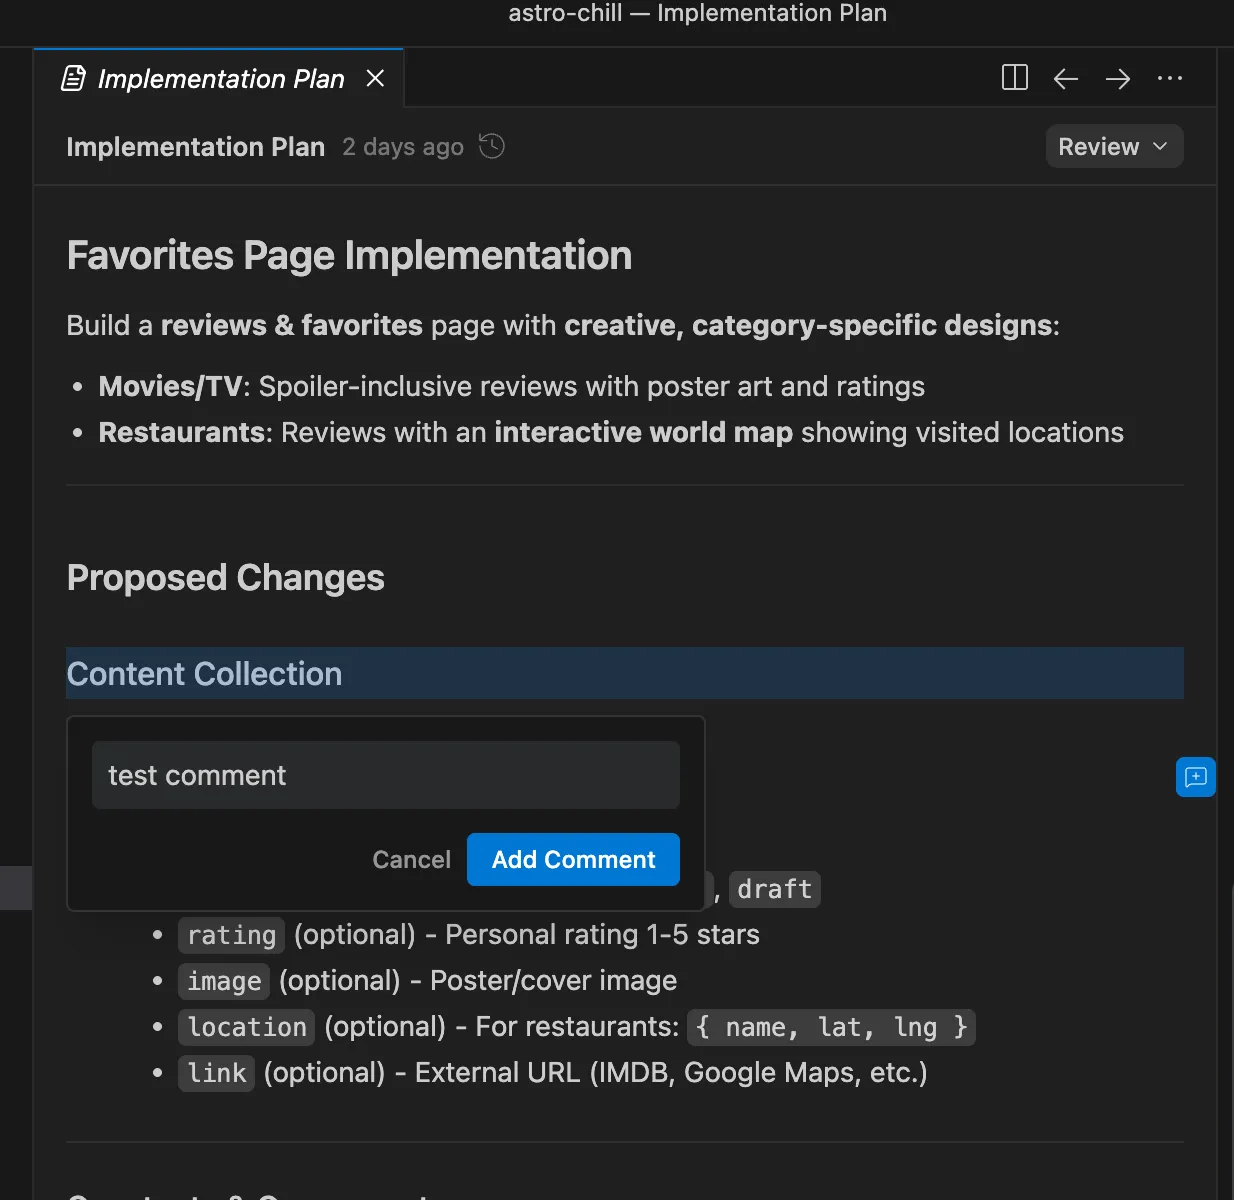Click the Favorites Page Implementation heading

point(349,255)
